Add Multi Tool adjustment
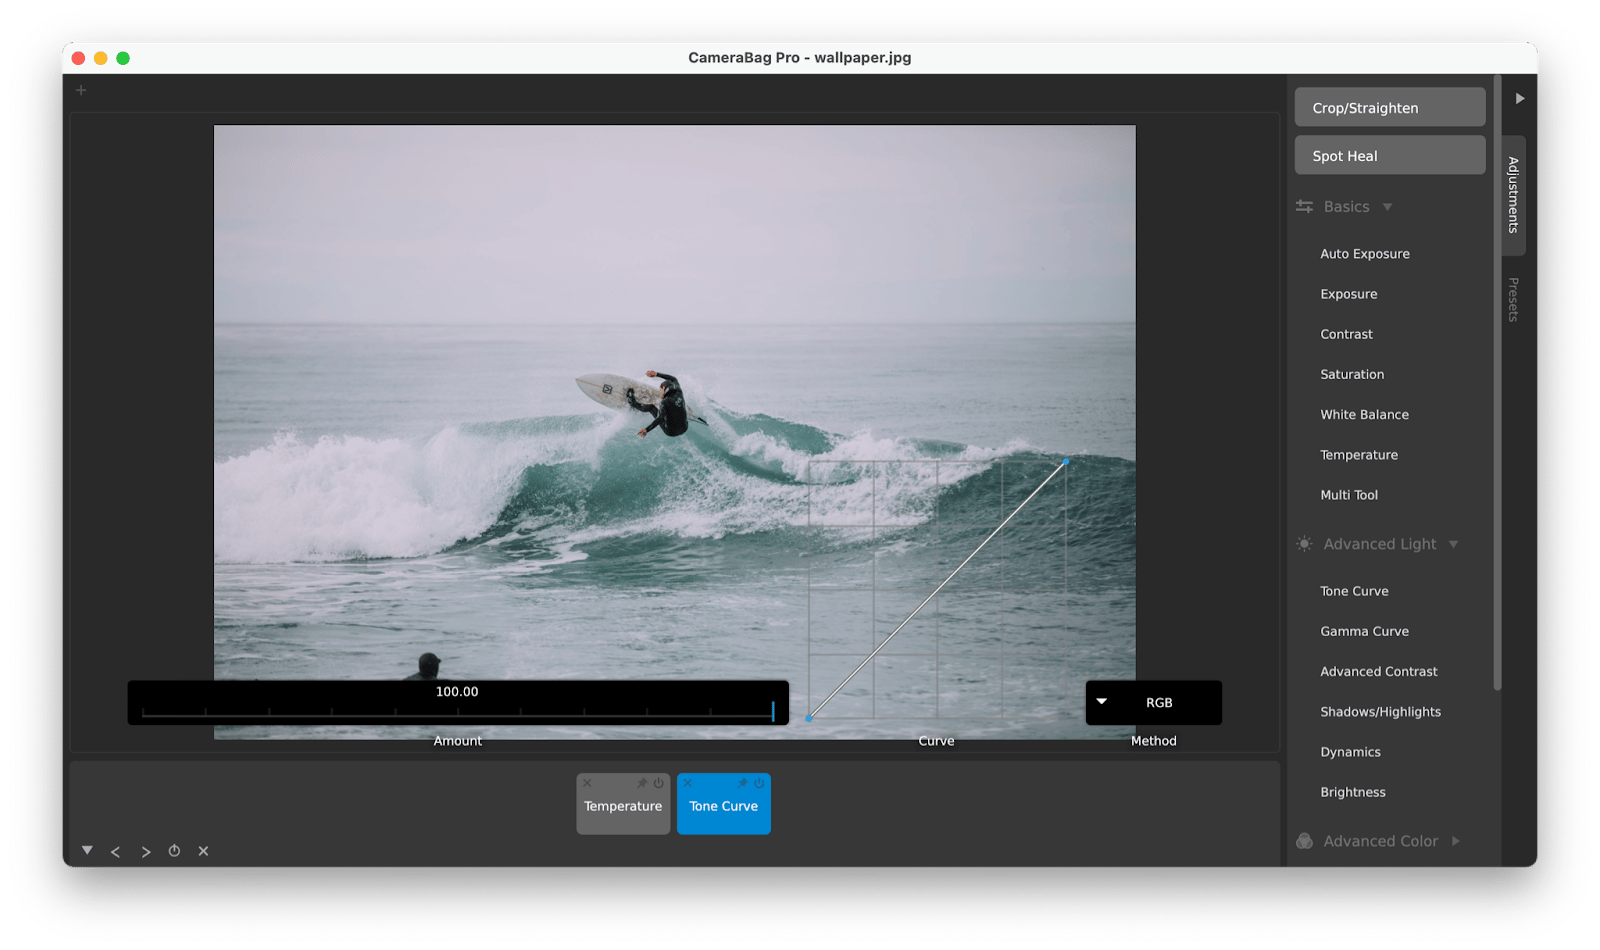This screenshot has height=950, width=1600. click(x=1348, y=495)
